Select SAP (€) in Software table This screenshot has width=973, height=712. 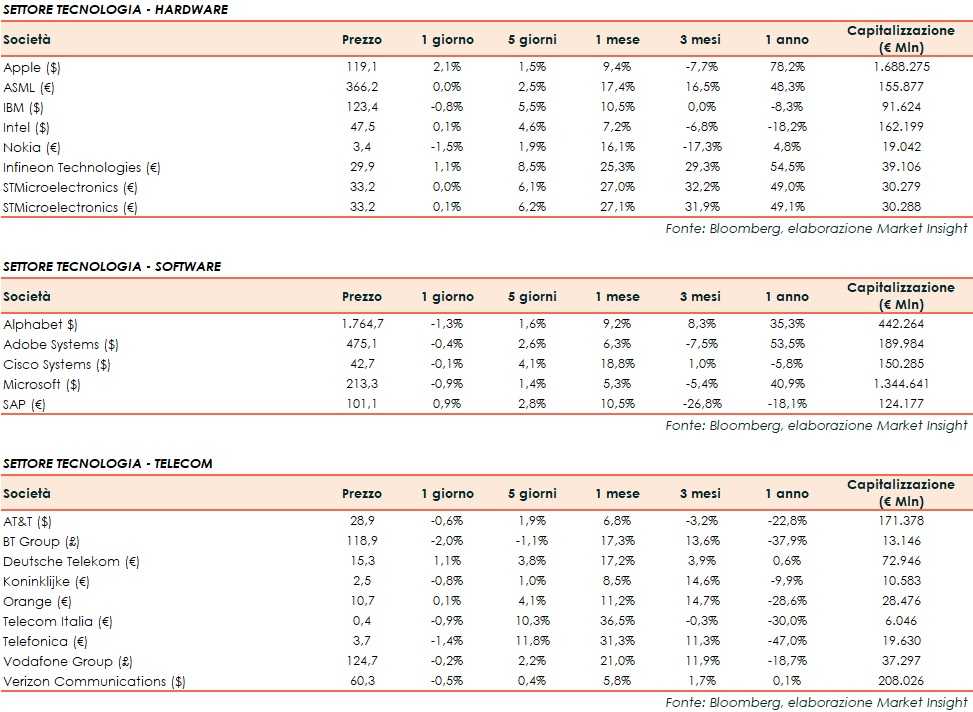click(25, 404)
